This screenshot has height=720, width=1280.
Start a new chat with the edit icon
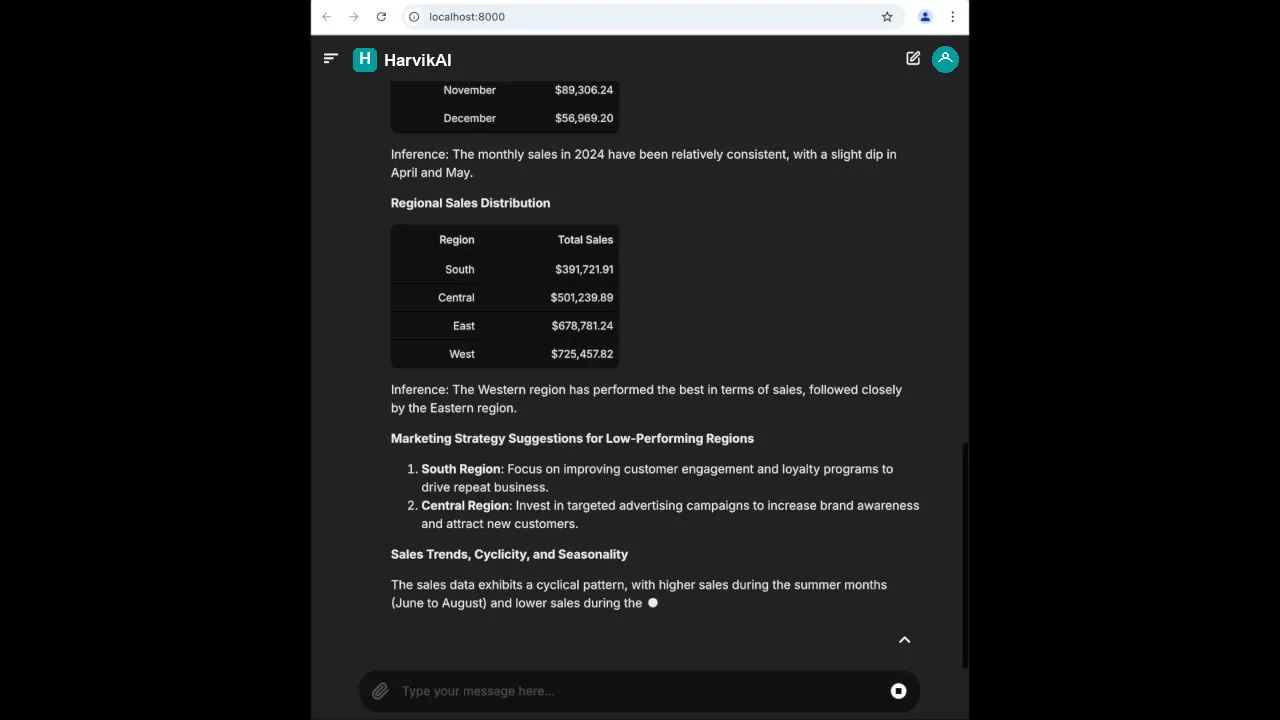(913, 59)
